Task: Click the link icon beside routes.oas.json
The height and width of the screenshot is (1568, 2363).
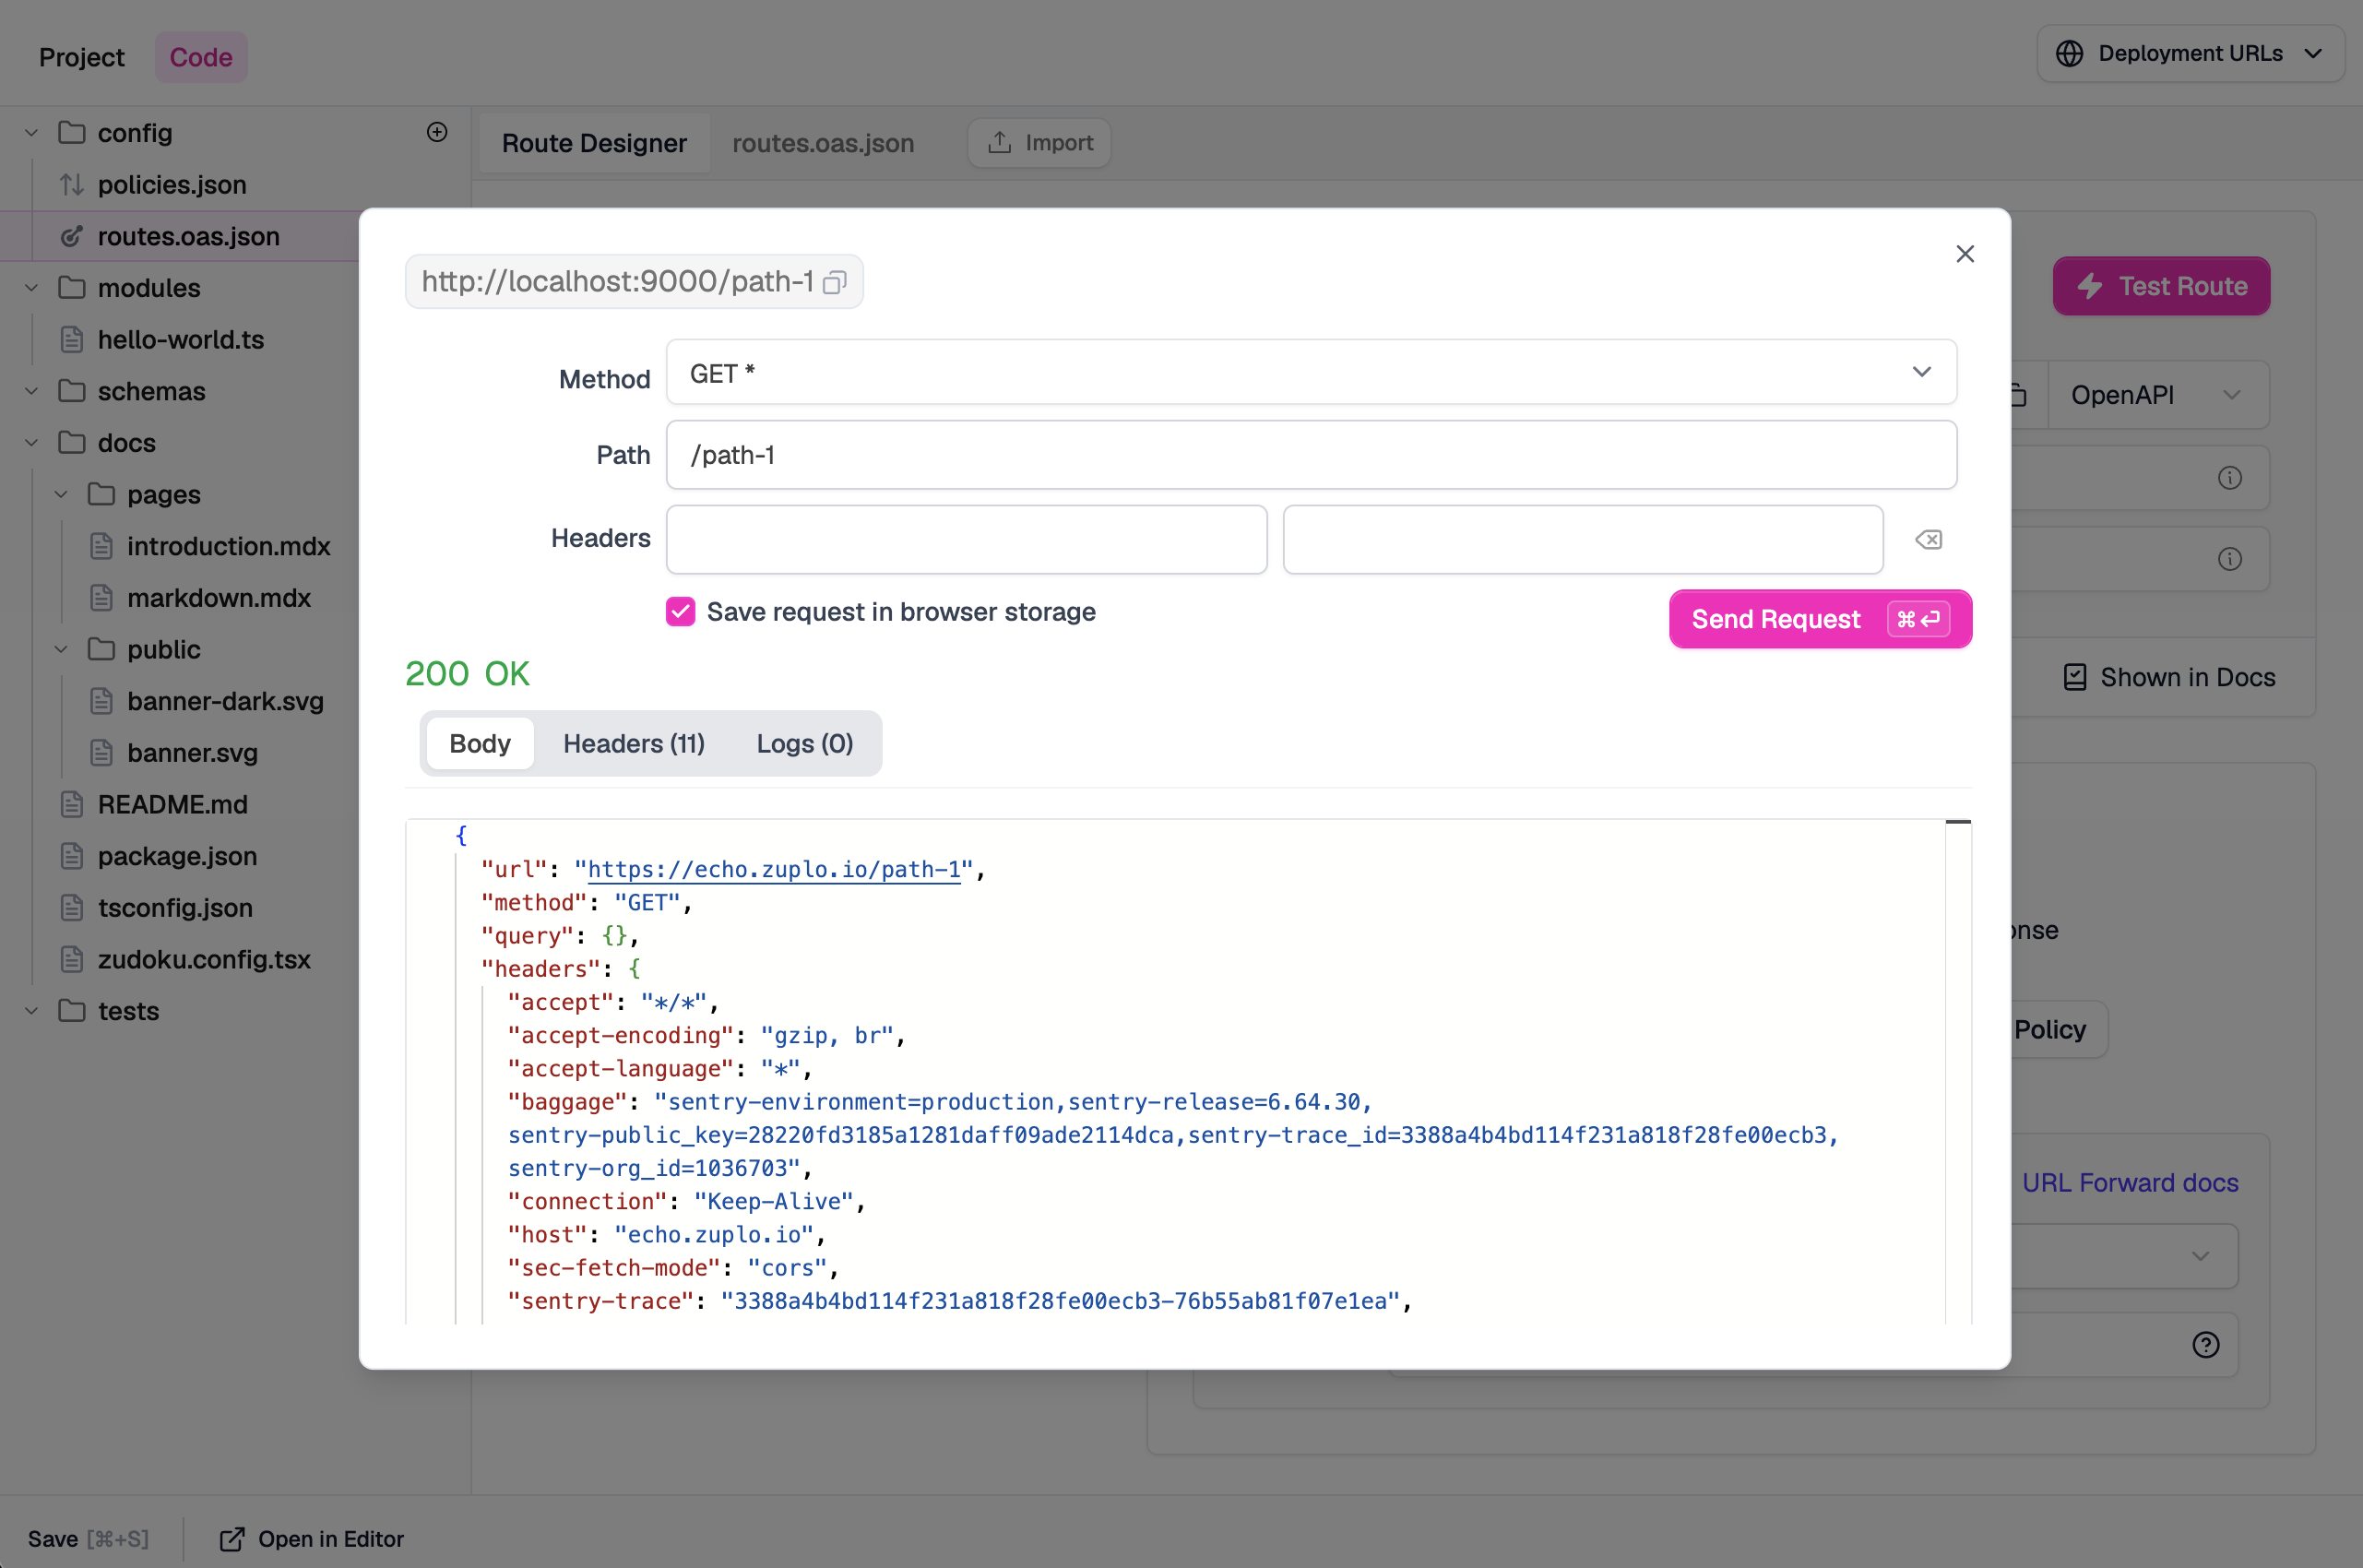Action: (x=70, y=236)
